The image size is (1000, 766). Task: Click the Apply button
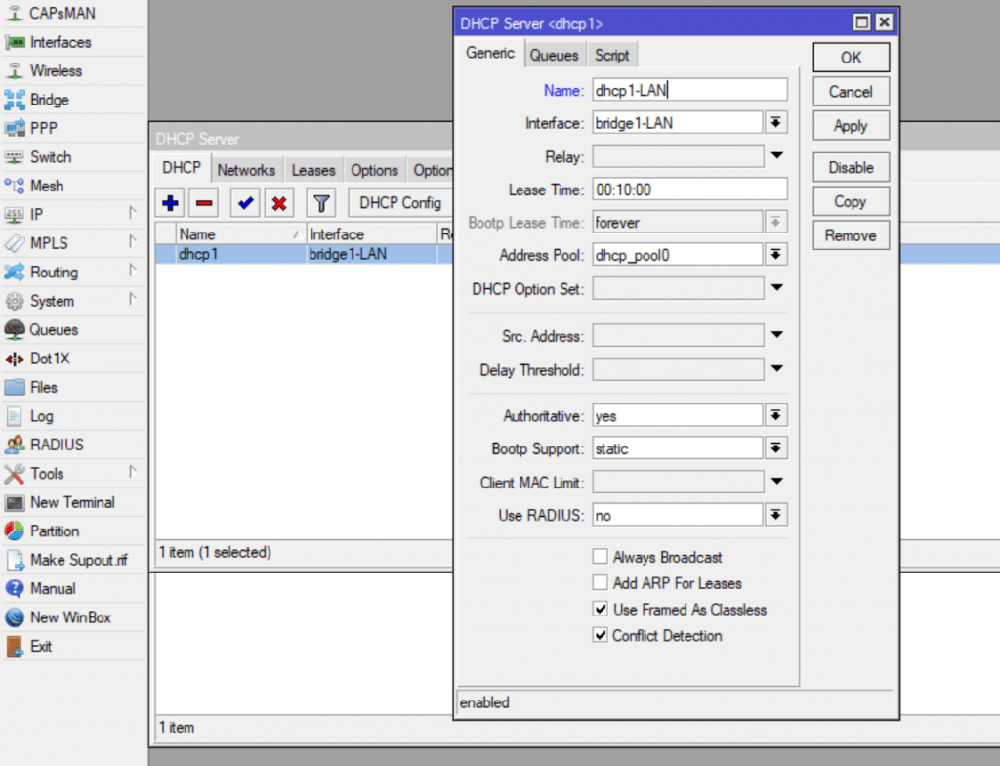(x=851, y=126)
